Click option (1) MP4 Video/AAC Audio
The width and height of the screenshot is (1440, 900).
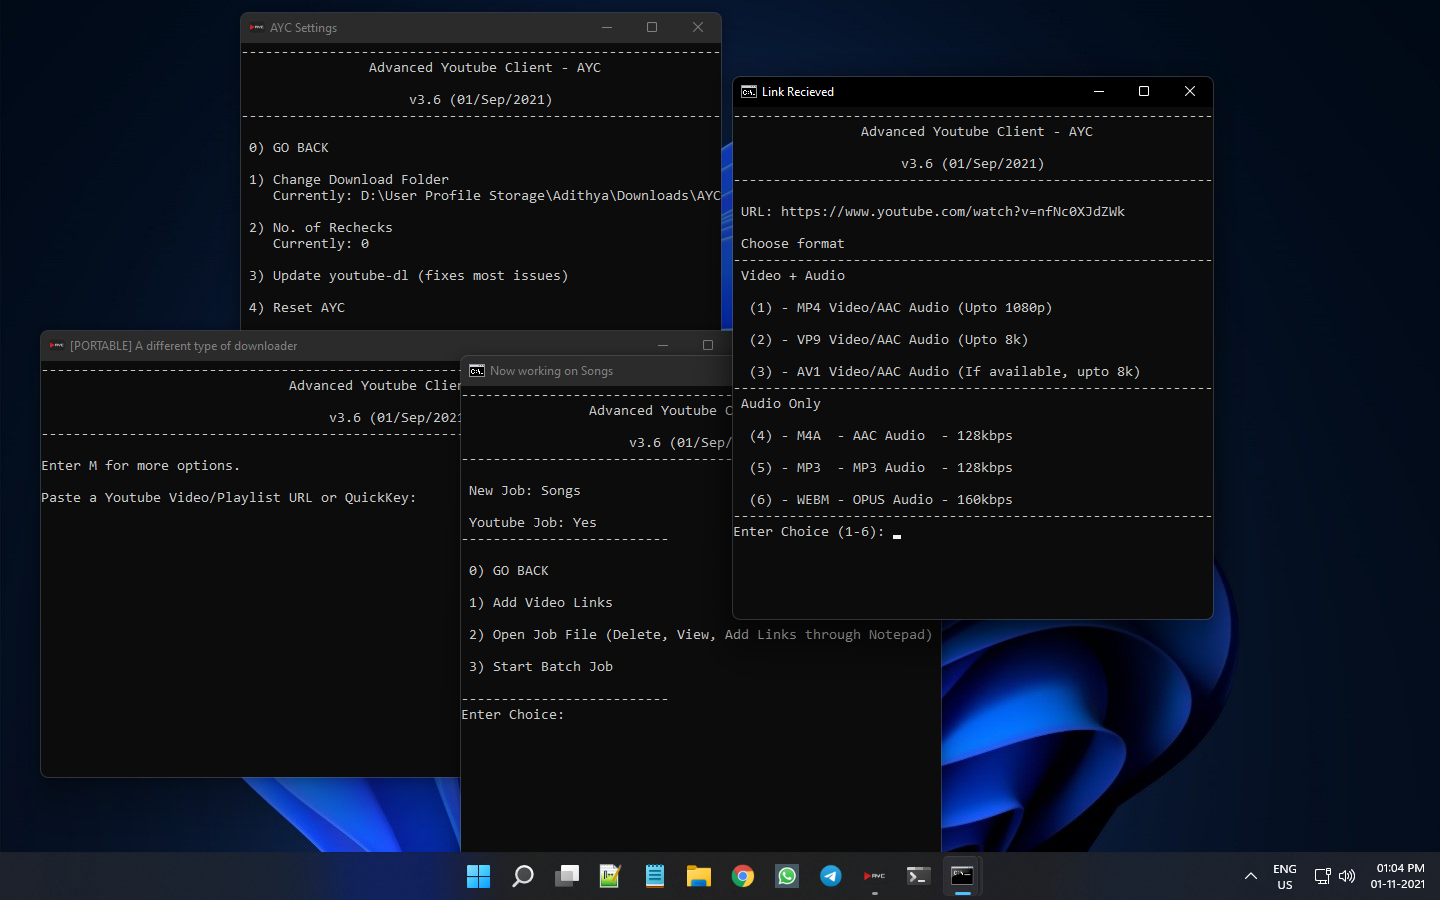(901, 308)
